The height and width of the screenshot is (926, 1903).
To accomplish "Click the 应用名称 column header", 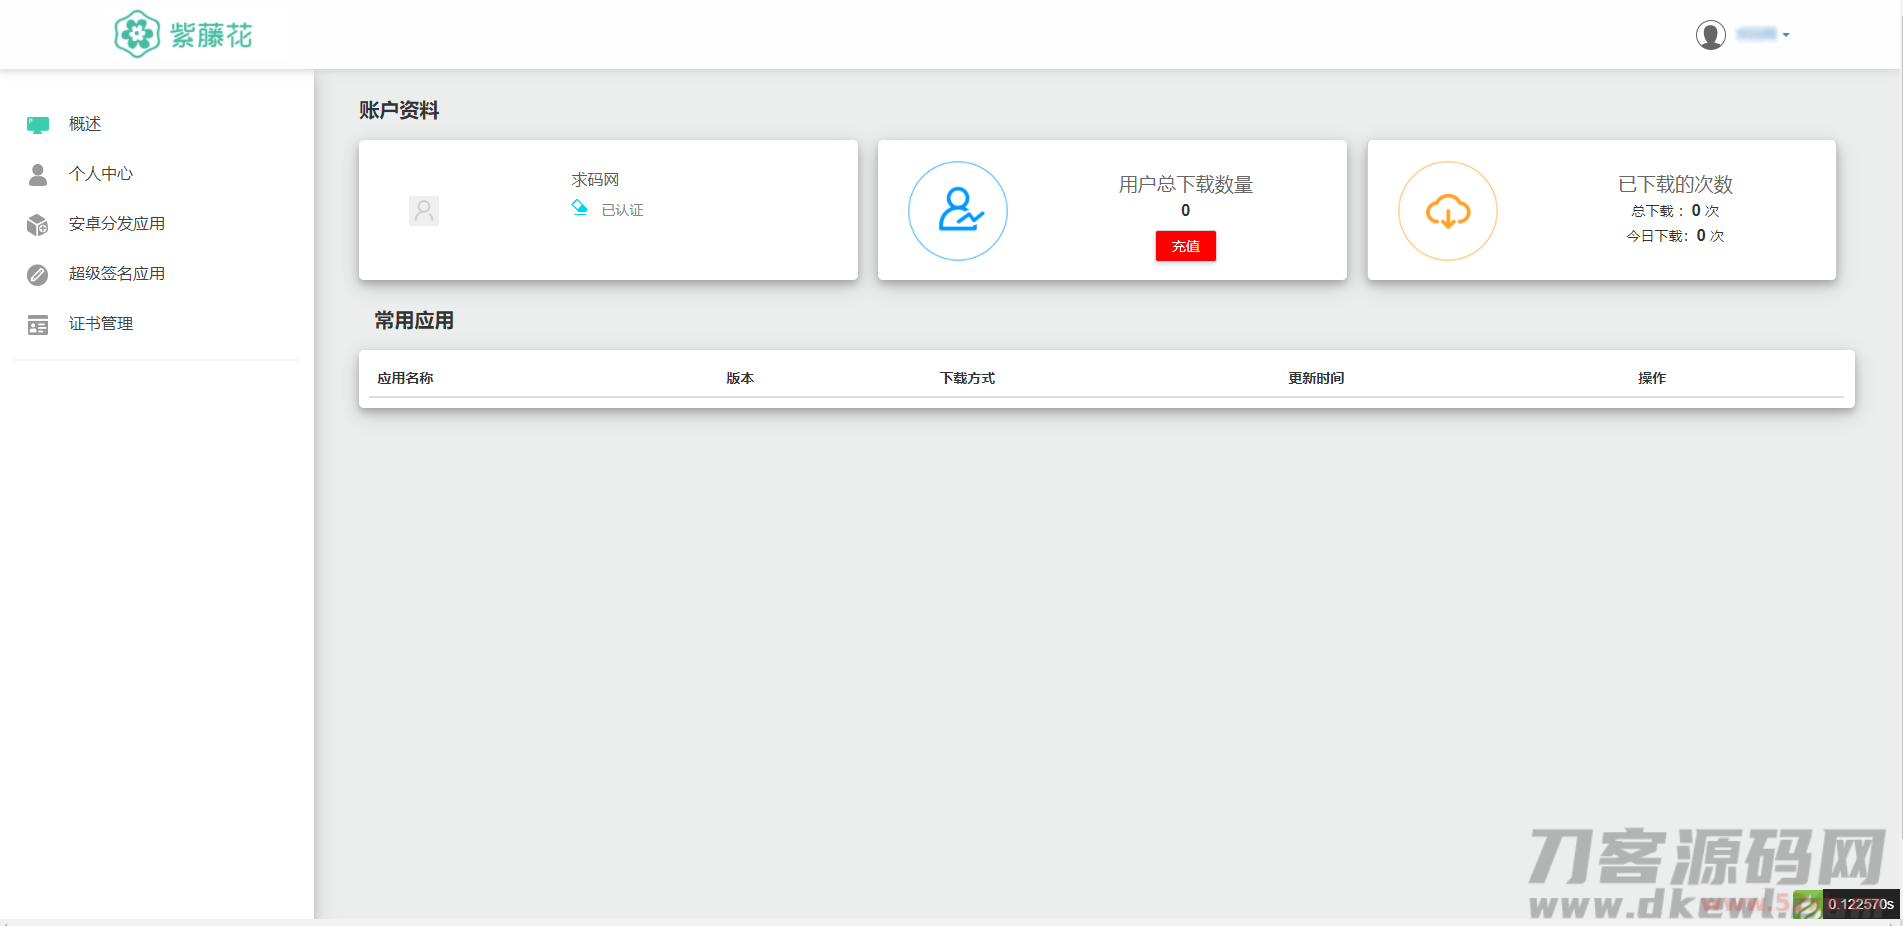I will click(x=405, y=378).
